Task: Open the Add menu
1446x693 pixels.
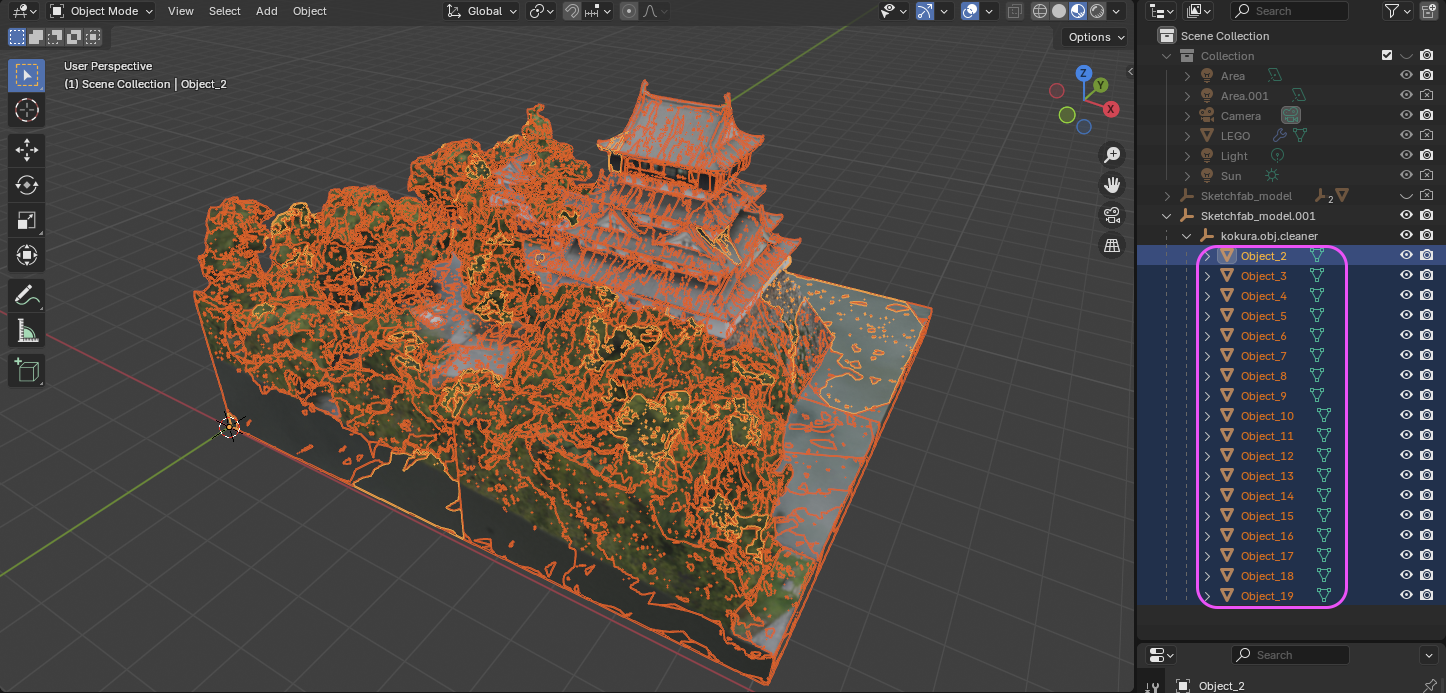Action: tap(267, 11)
